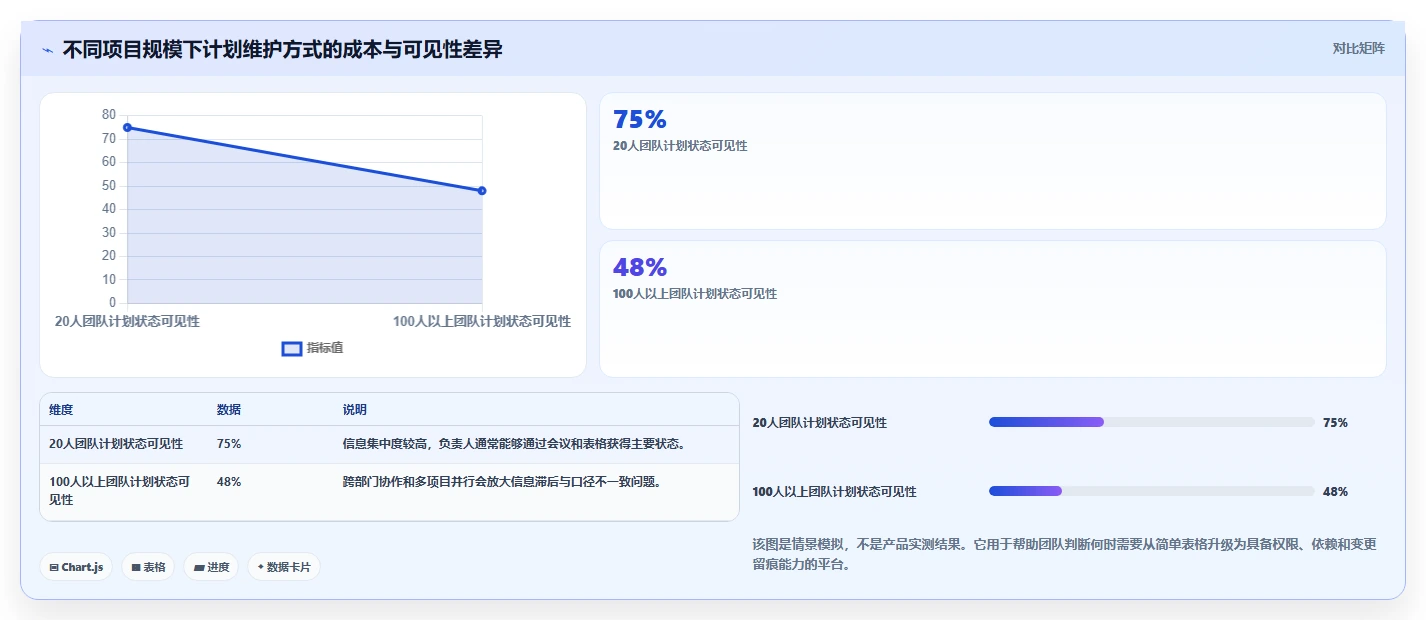Select the 进度 tag chip
Screen dimensions: 1426x620
coord(211,567)
